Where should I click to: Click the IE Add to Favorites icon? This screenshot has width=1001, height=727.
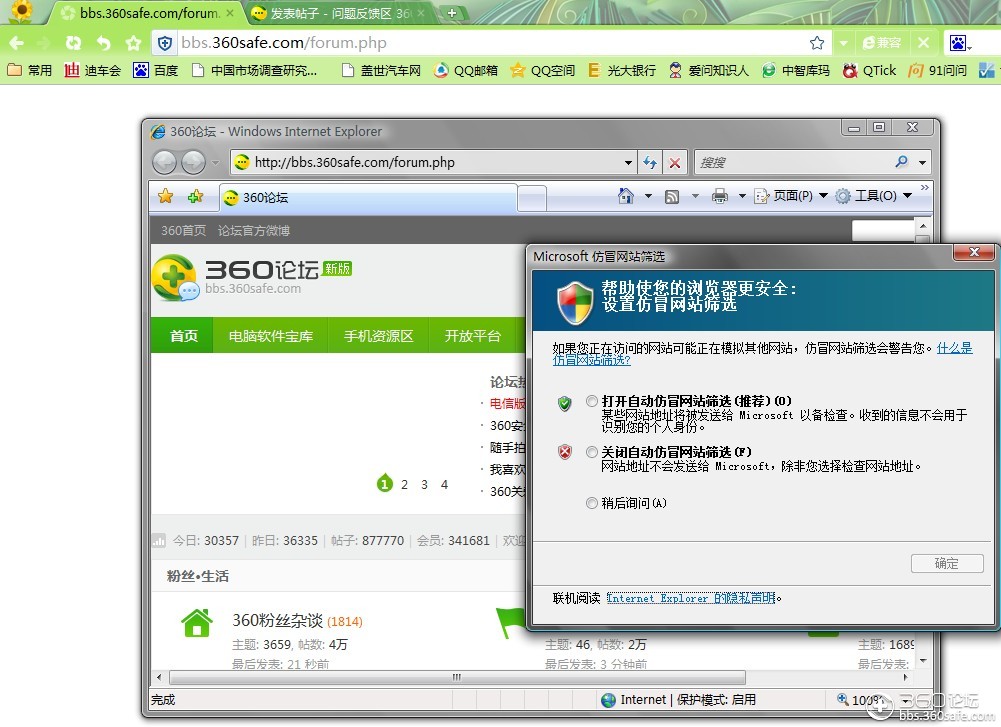(195, 196)
